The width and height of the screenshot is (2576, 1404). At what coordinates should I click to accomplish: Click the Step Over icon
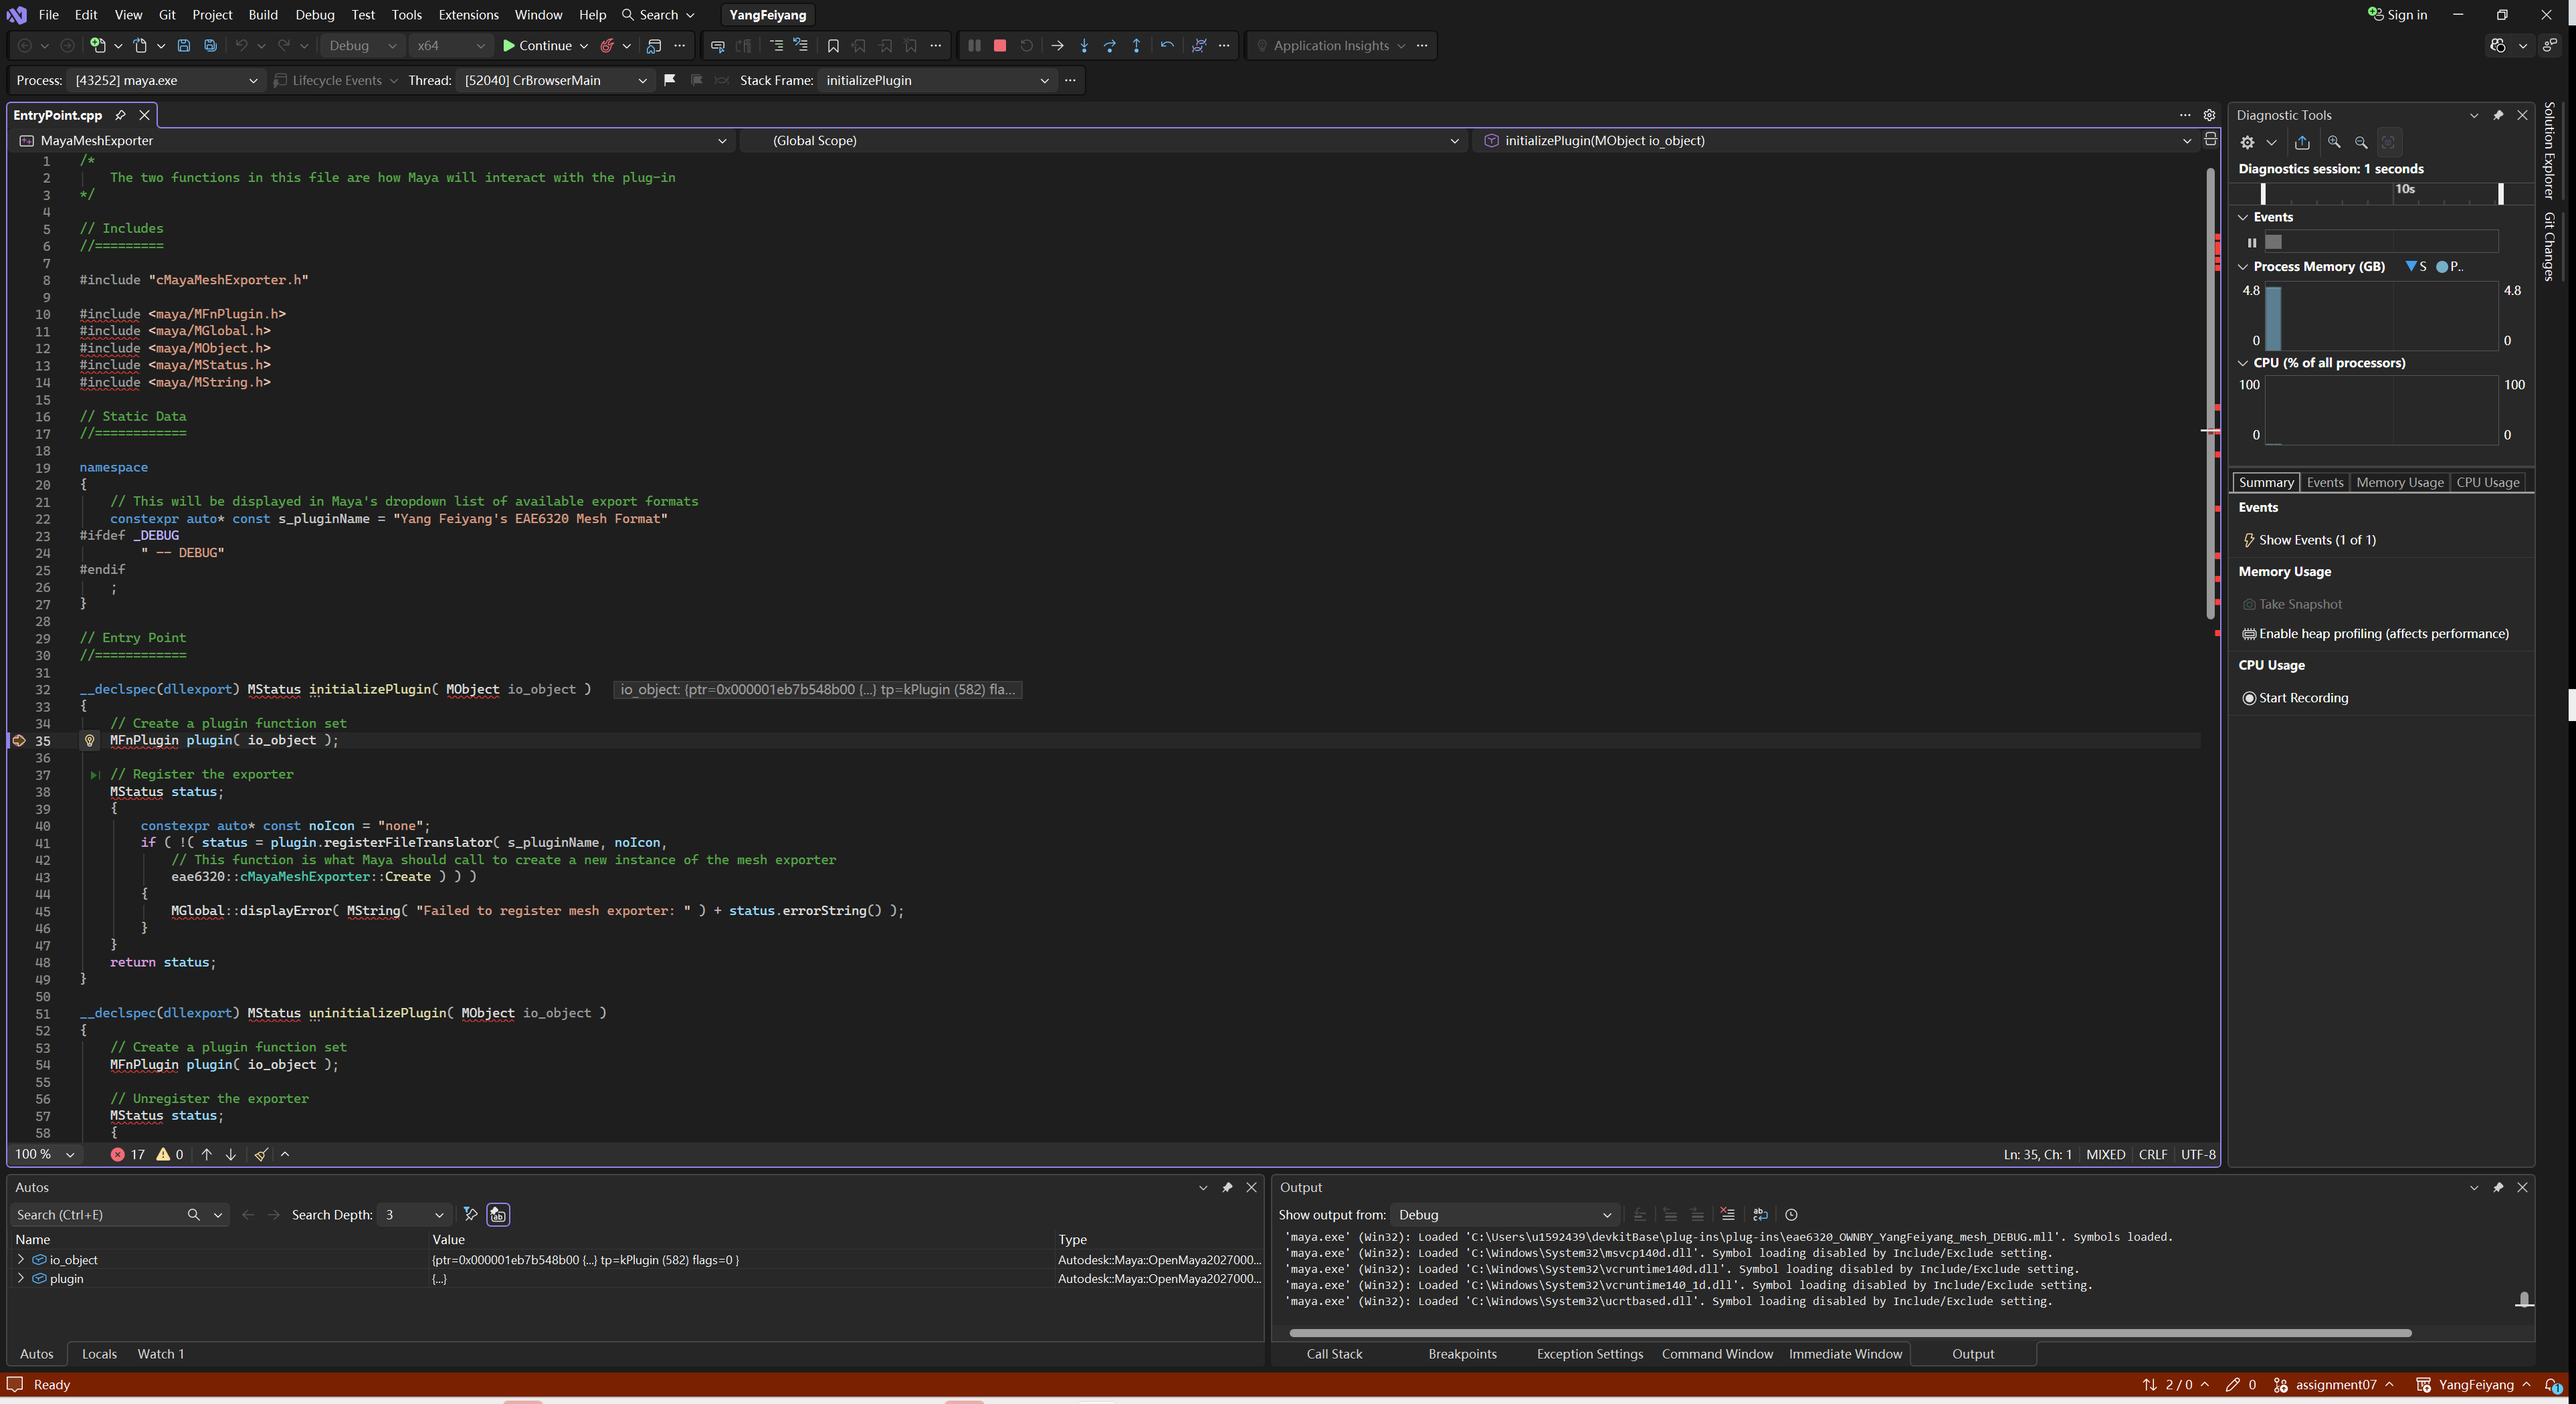click(x=1110, y=46)
